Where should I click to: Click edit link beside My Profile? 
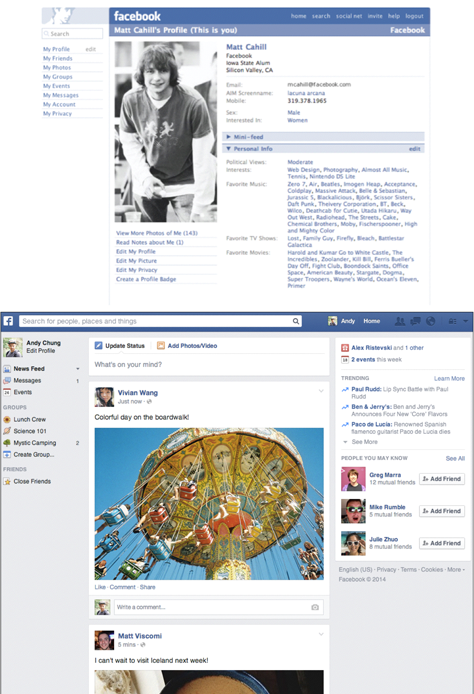91,49
